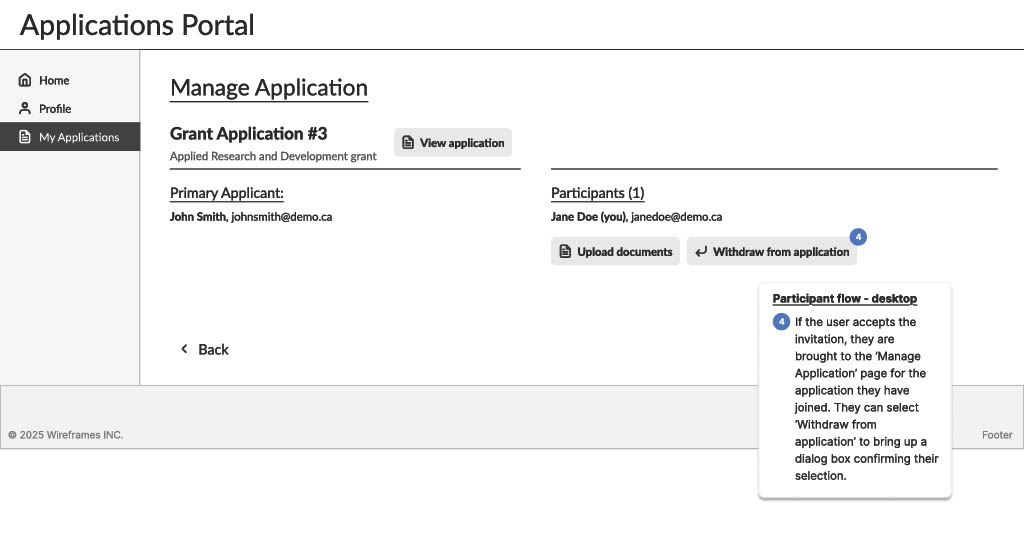Click the Applications Portal title
The width and height of the screenshot is (1024, 543).
click(x=137, y=25)
